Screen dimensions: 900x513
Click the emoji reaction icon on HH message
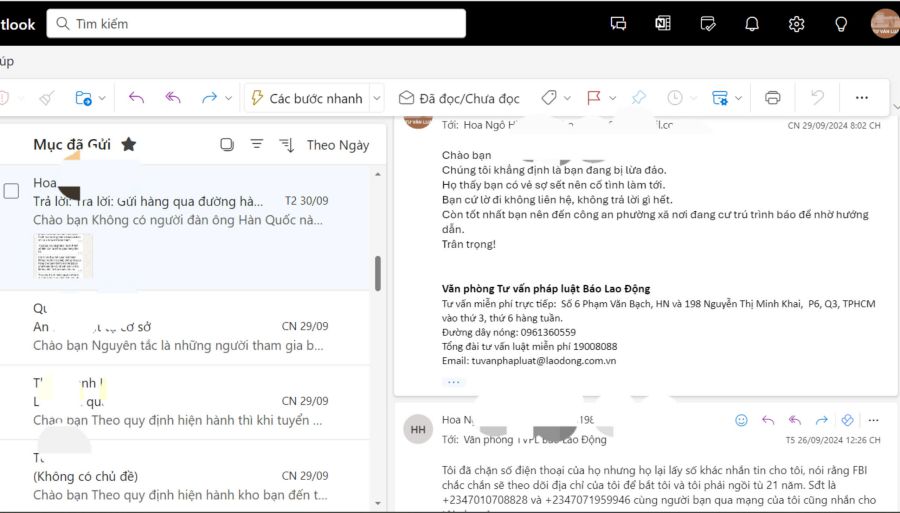coord(742,420)
